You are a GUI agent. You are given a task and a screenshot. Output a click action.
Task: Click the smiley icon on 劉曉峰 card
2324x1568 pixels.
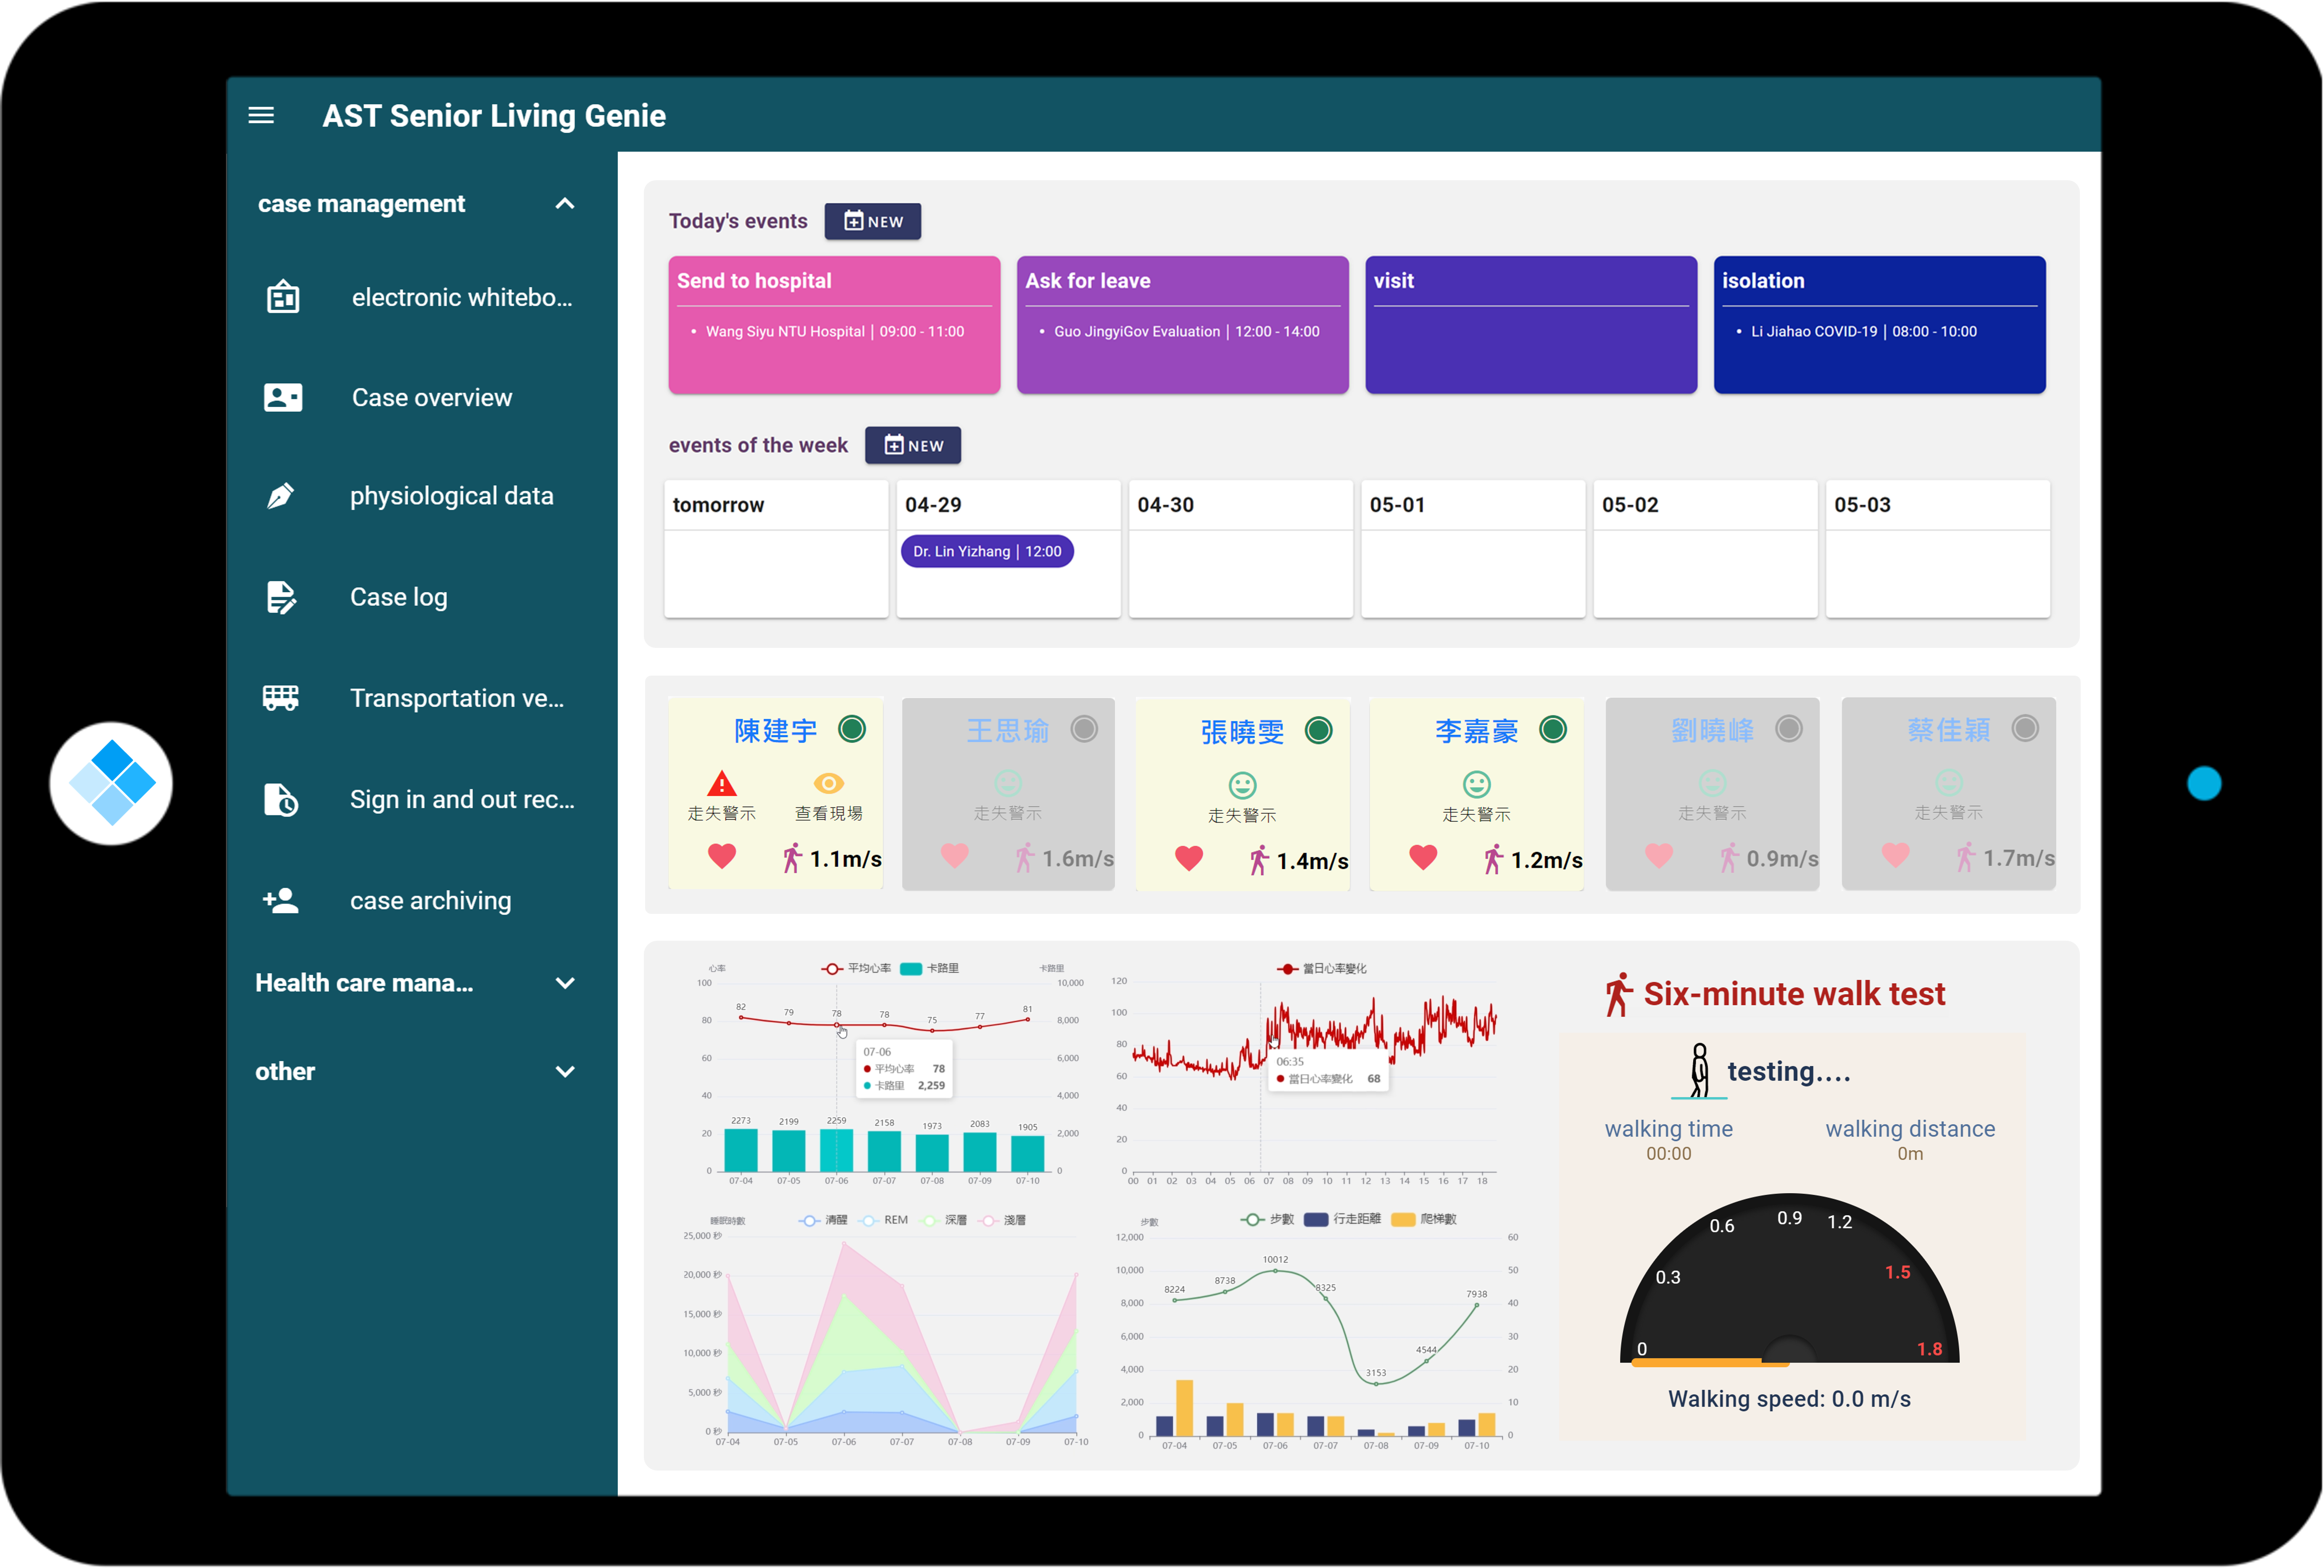pyautogui.click(x=1713, y=783)
